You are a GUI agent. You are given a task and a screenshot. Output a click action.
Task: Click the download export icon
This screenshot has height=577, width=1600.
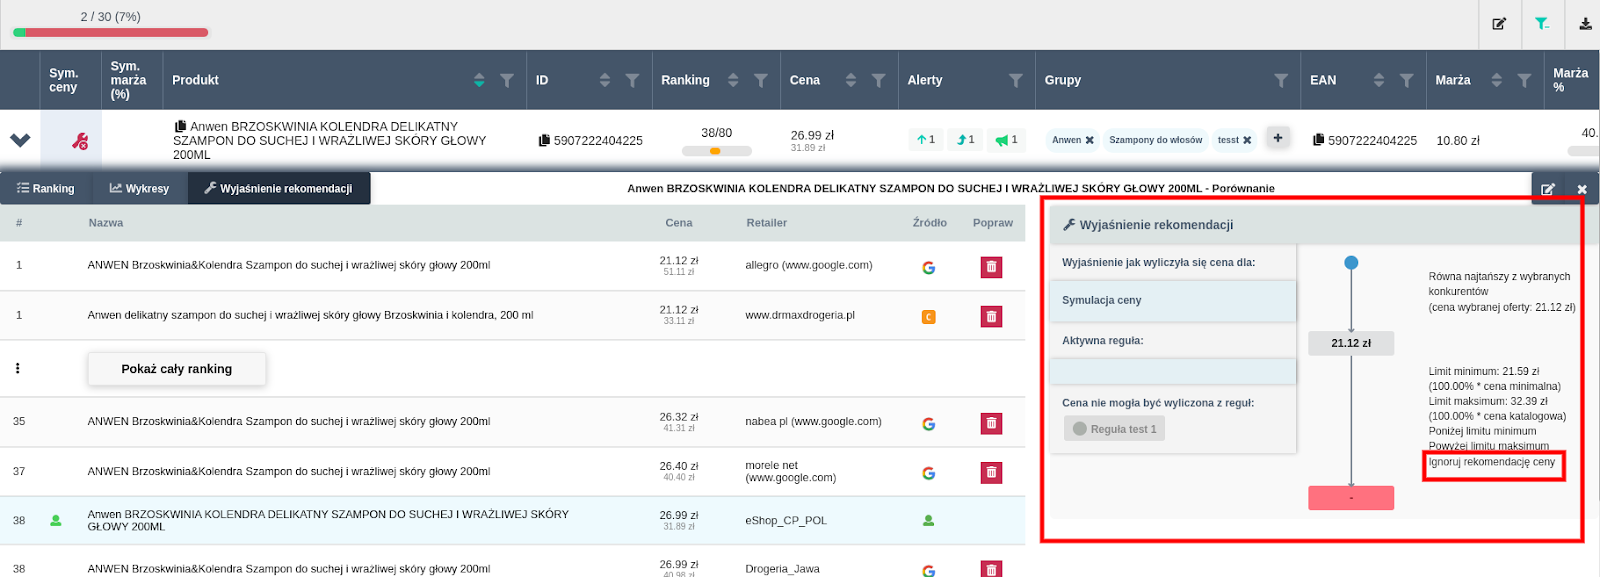(x=1585, y=24)
